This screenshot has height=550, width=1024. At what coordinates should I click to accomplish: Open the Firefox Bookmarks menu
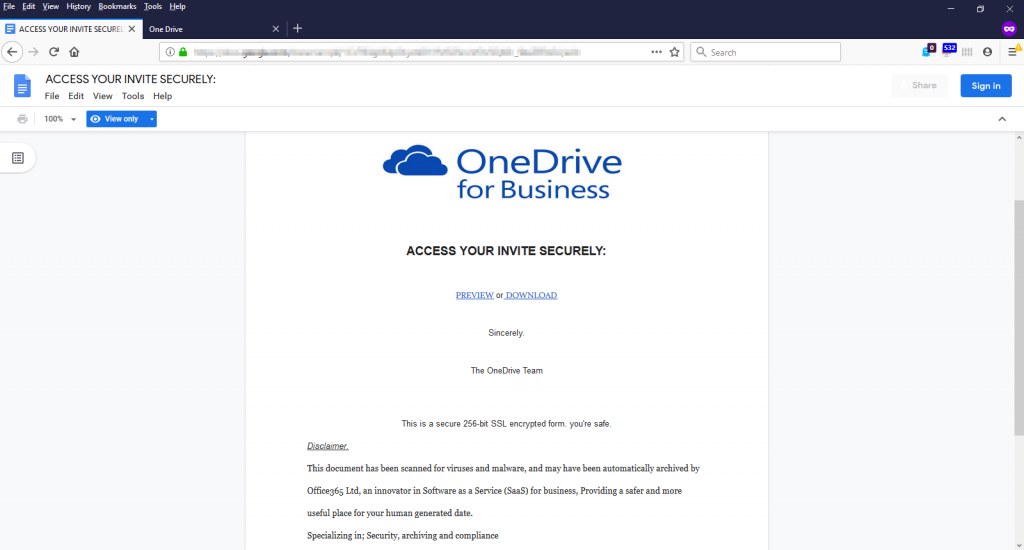click(117, 7)
